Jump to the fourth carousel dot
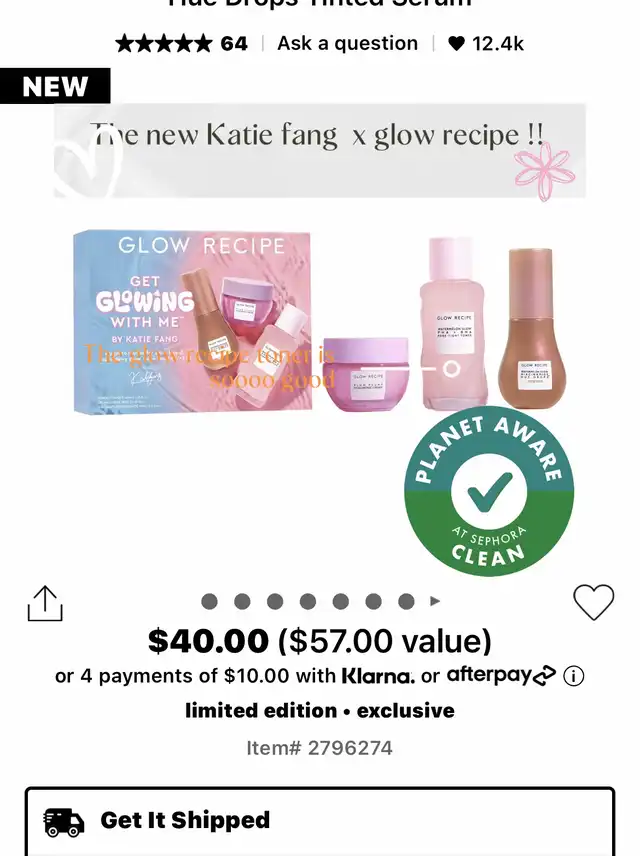The width and height of the screenshot is (640, 856). click(x=307, y=602)
